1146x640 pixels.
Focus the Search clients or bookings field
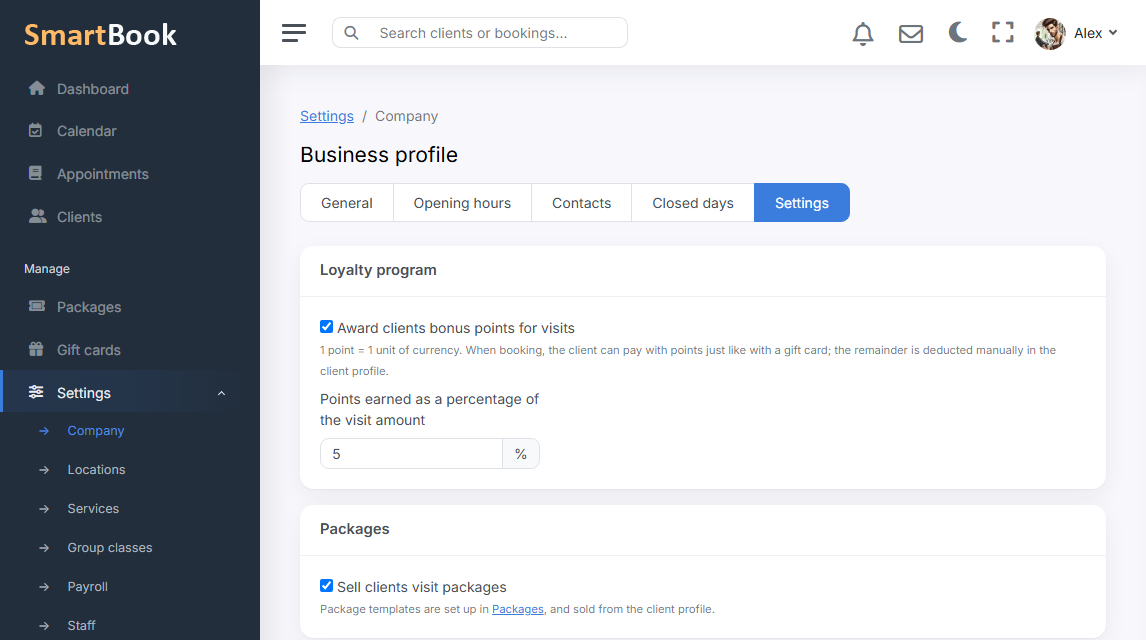pos(479,33)
